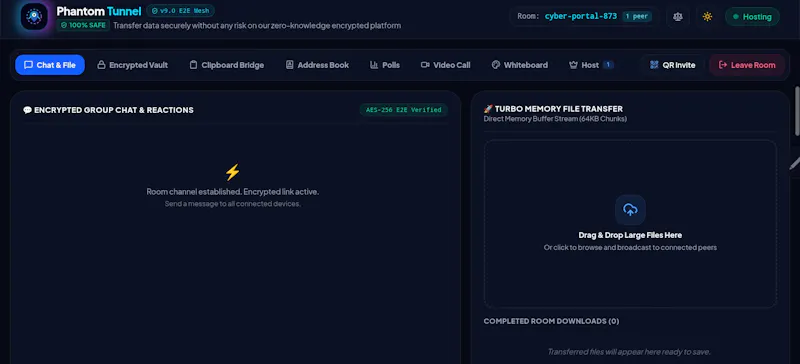Click 'Or click to browse and broadcast' text
Viewport: 800px width, 364px height.
click(630, 248)
